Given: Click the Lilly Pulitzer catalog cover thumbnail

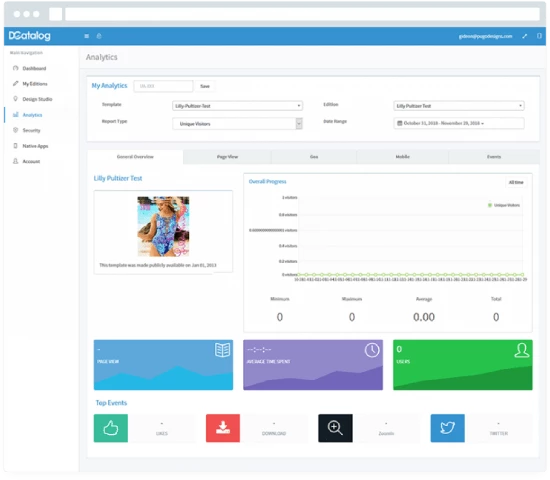Looking at the screenshot, I should pyautogui.click(x=163, y=226).
